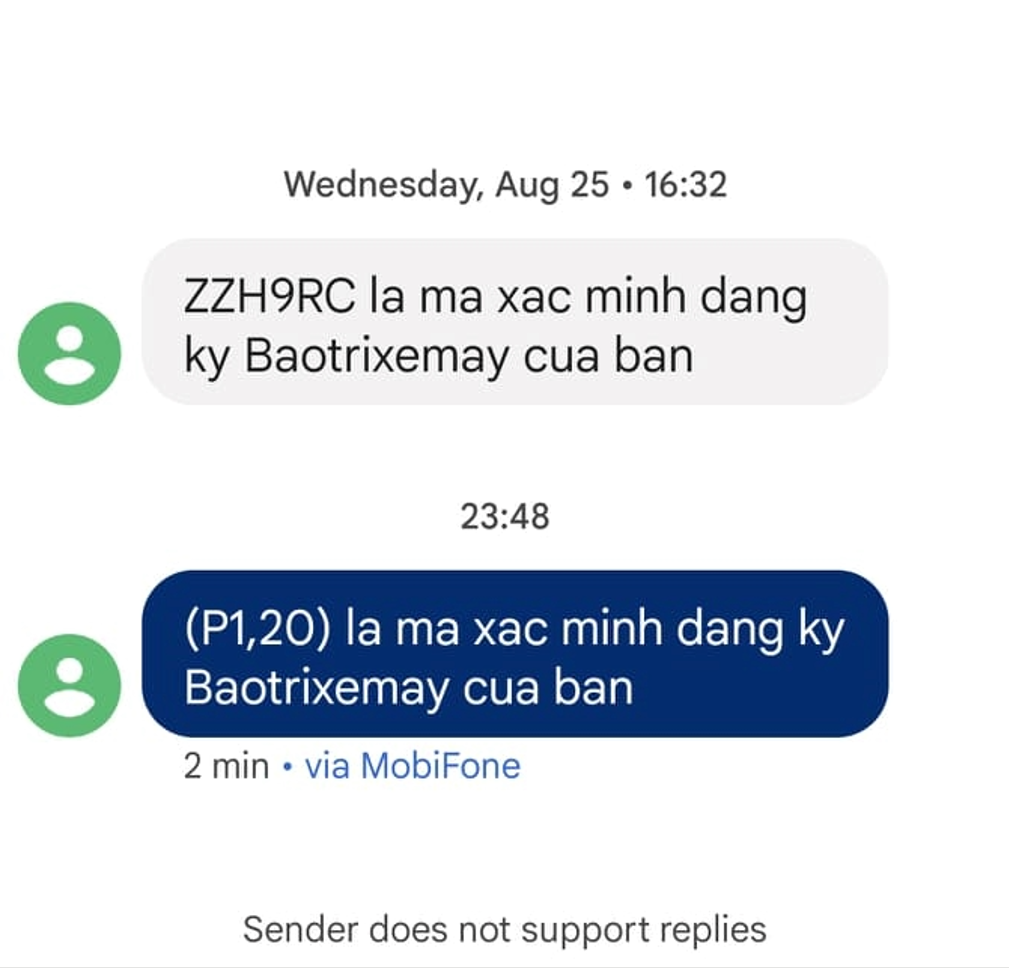The image size is (1009, 968).
Task: Tap the 2 min delivery time label
Action: click(x=227, y=766)
